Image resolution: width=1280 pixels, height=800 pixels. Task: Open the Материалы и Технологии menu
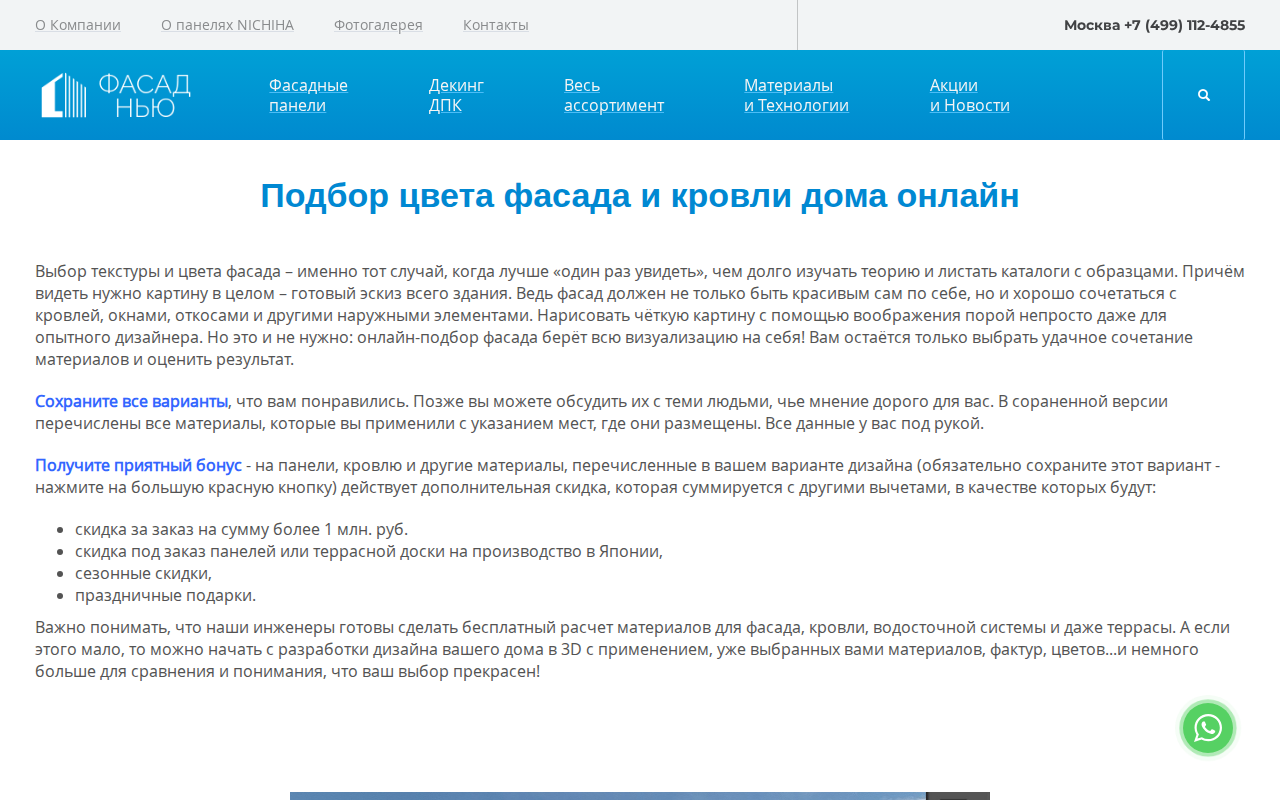tap(796, 95)
